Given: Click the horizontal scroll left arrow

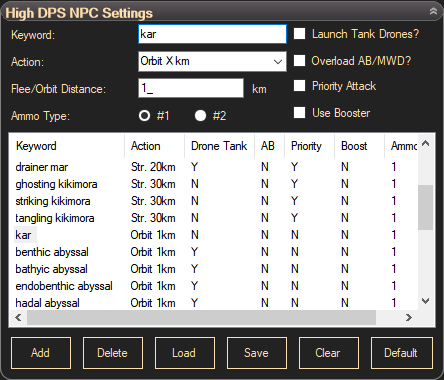Looking at the screenshot, I should click(18, 317).
